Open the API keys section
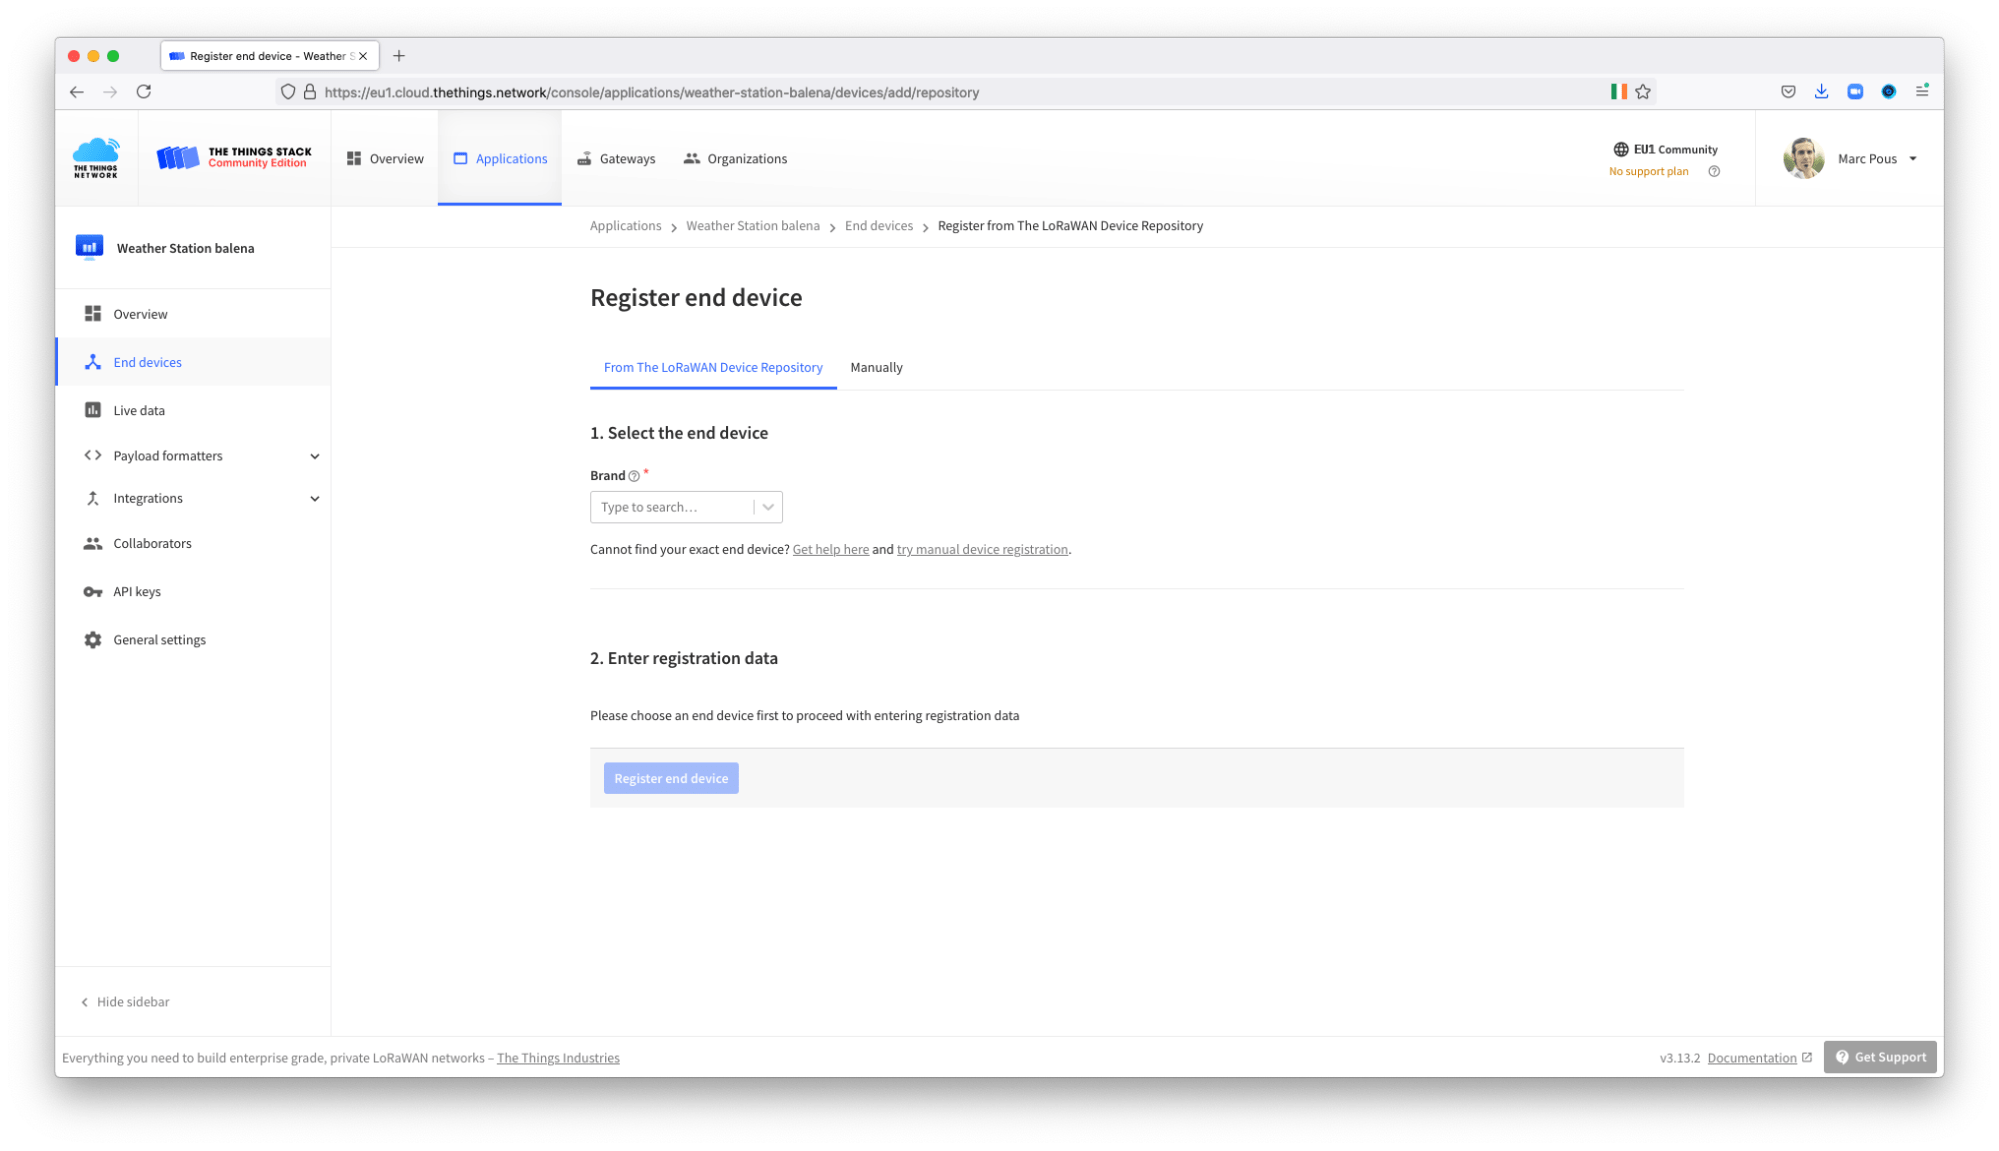 click(137, 591)
